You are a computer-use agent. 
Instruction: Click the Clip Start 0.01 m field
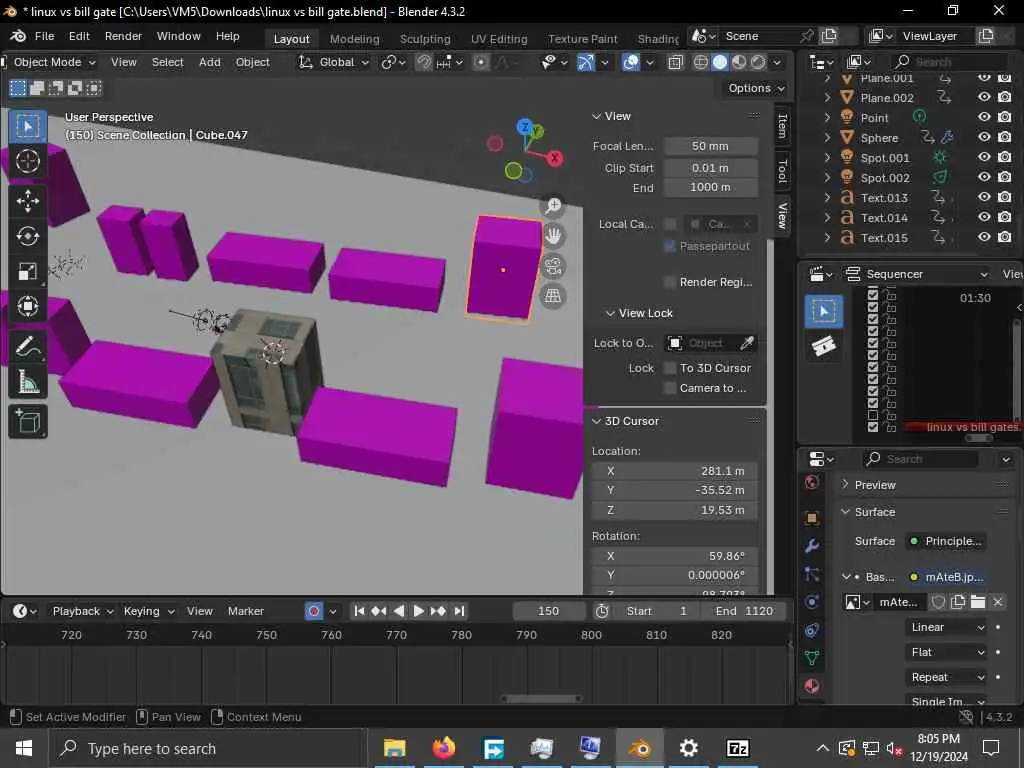(711, 168)
